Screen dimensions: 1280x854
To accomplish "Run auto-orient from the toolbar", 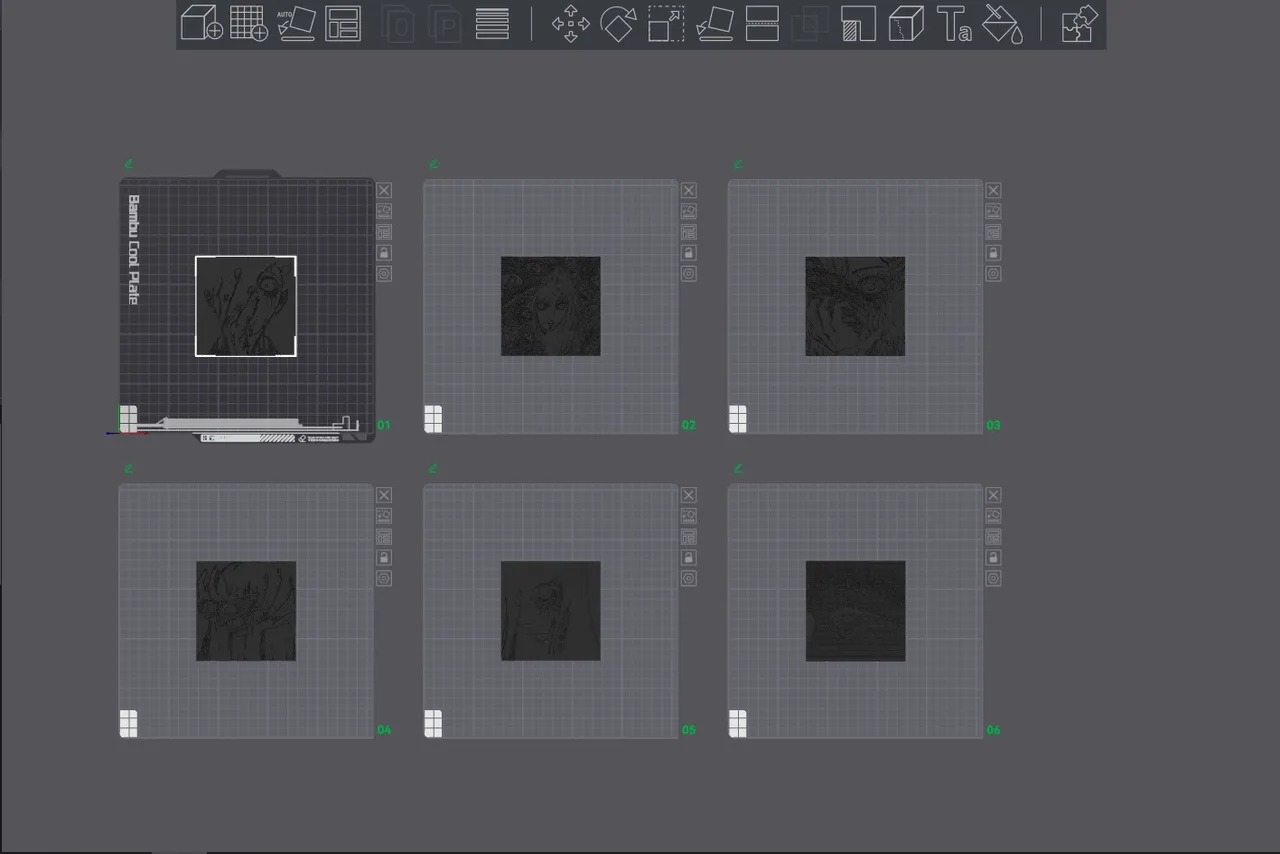I will pyautogui.click(x=296, y=25).
